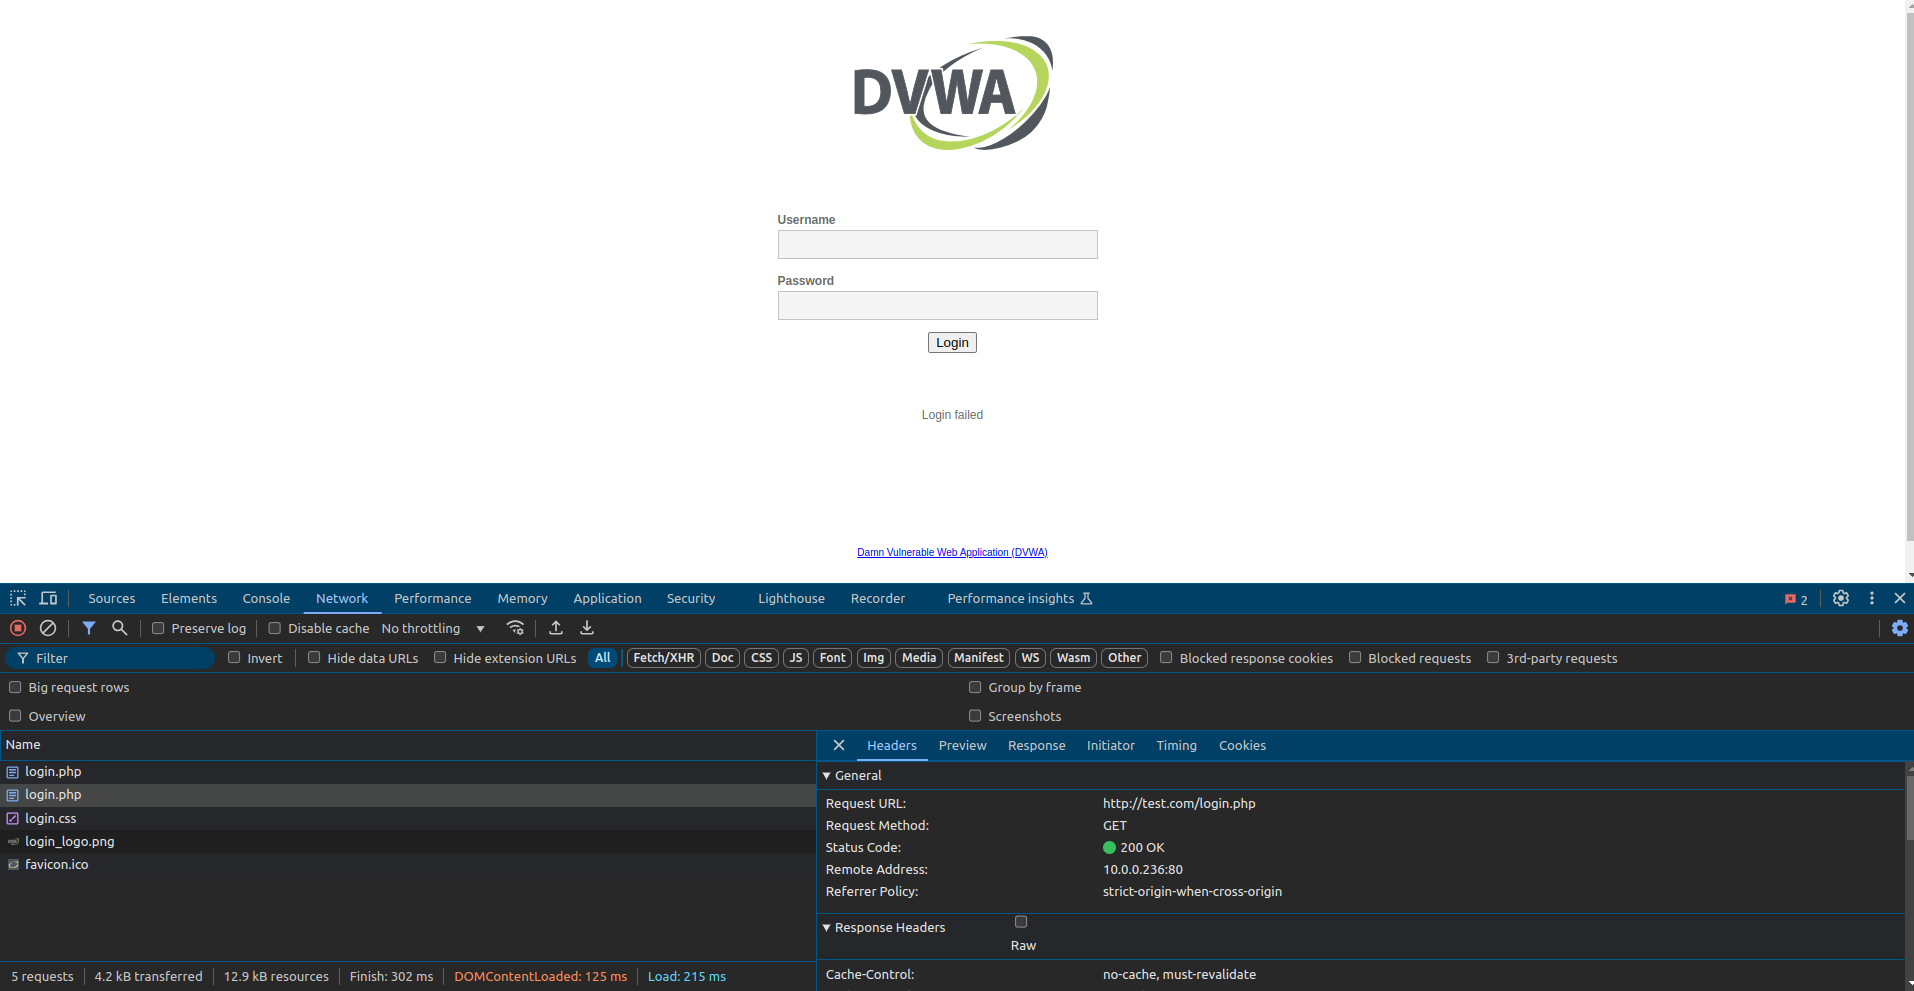Click the issues counter flag icon
Image resolution: width=1914 pixels, height=991 pixels.
coord(1796,599)
